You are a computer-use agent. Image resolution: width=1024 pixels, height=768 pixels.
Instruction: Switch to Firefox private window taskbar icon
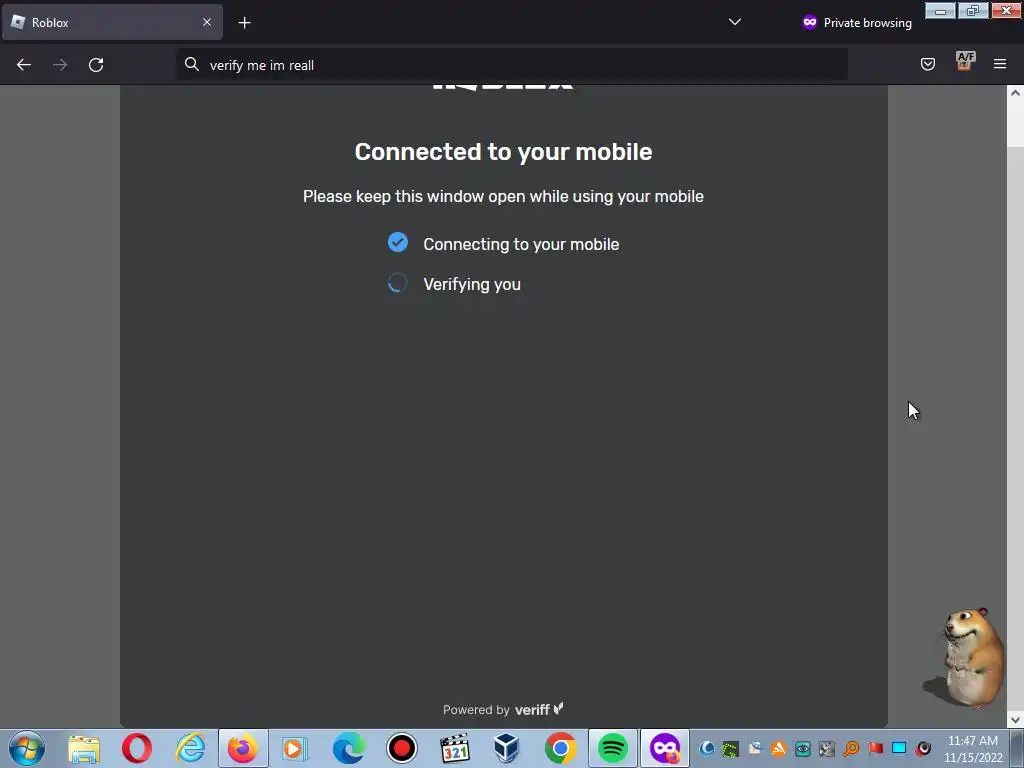pos(665,748)
